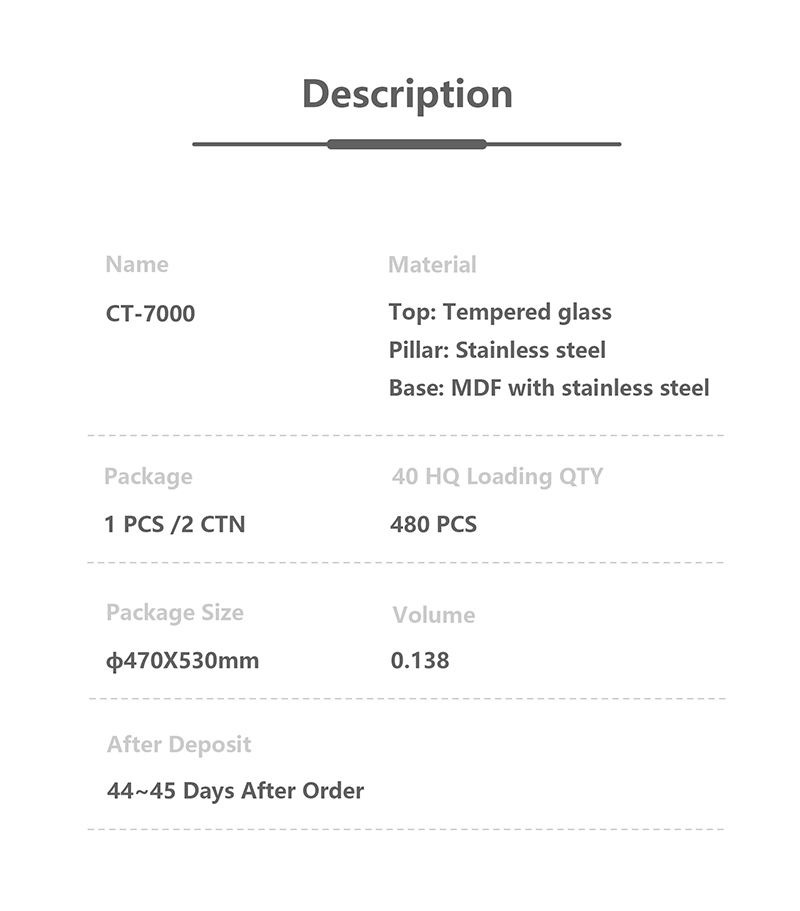The width and height of the screenshot is (800, 911).
Task: Click the thick bar under Description heading
Action: (x=406, y=144)
